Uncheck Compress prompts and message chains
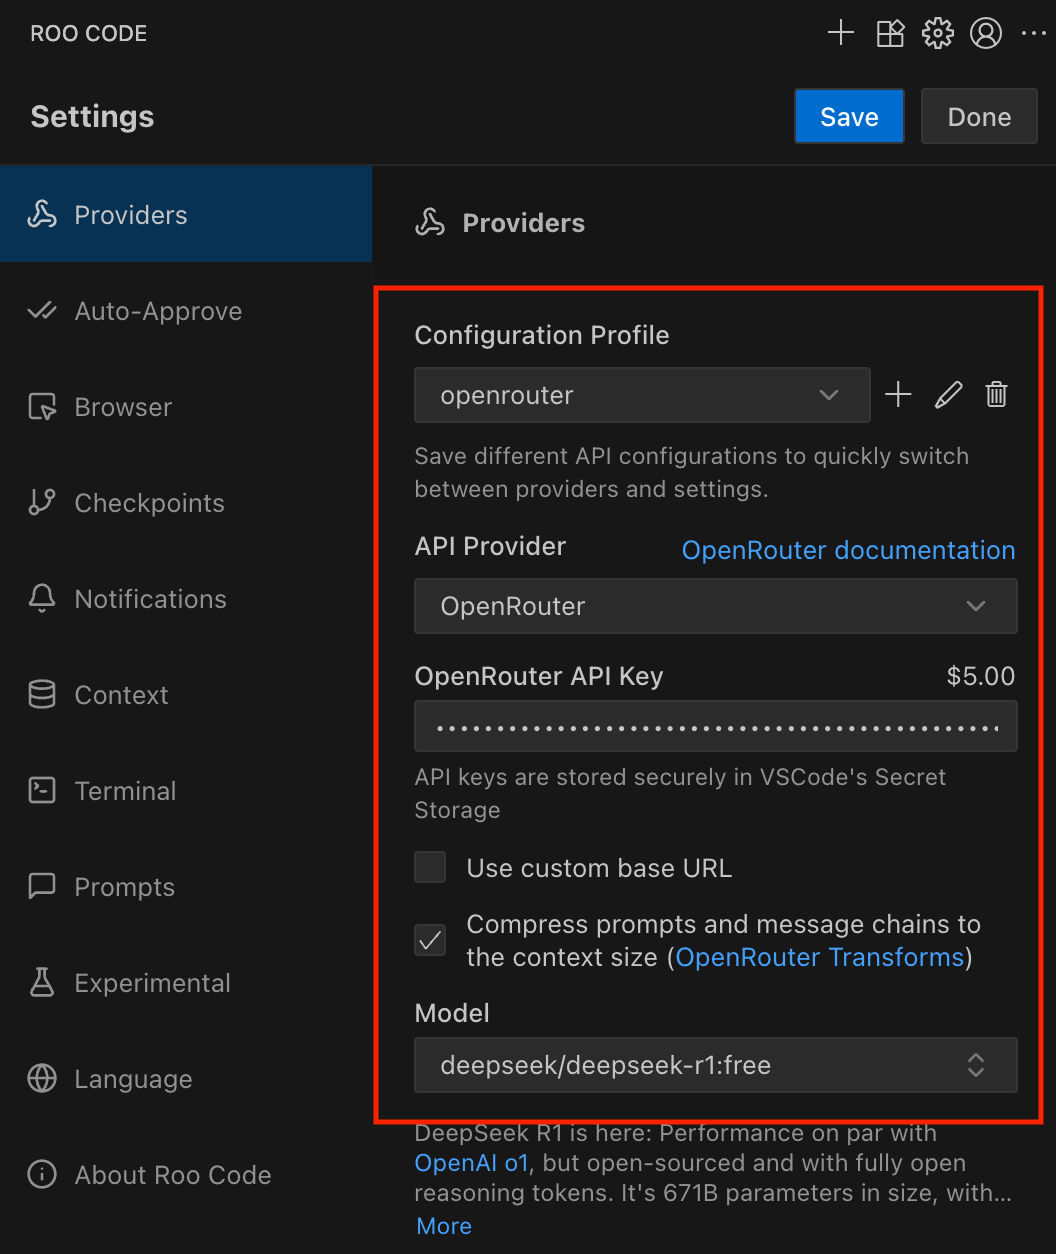The width and height of the screenshot is (1056, 1254). pyautogui.click(x=430, y=940)
